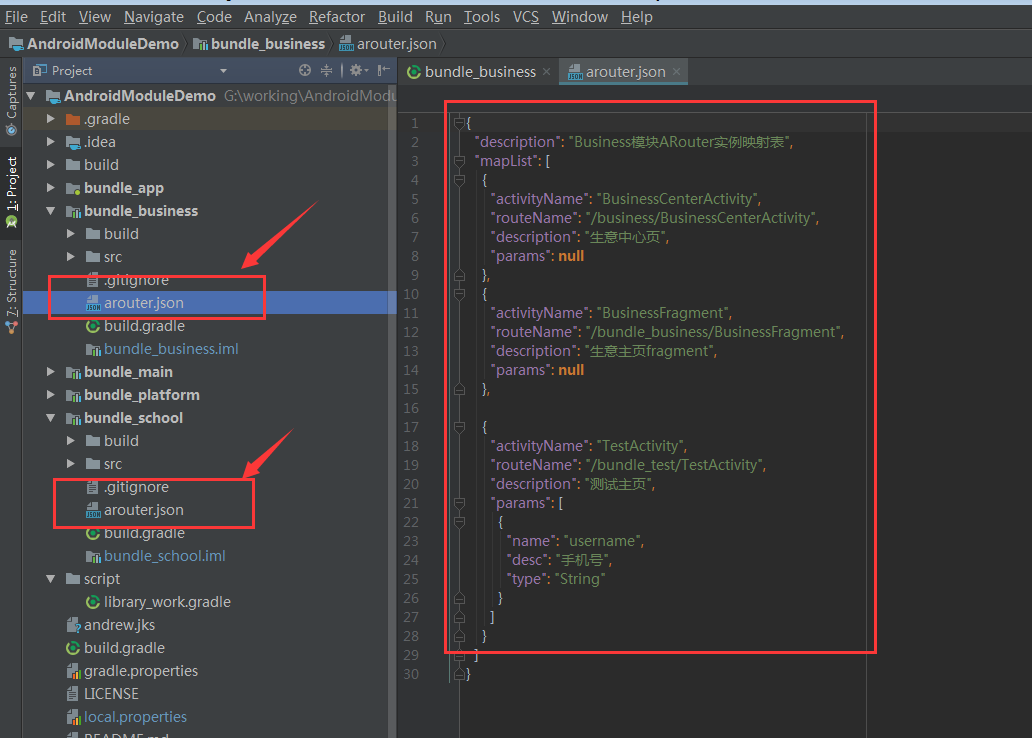
Task: Open Project view dropdown
Action: point(223,70)
